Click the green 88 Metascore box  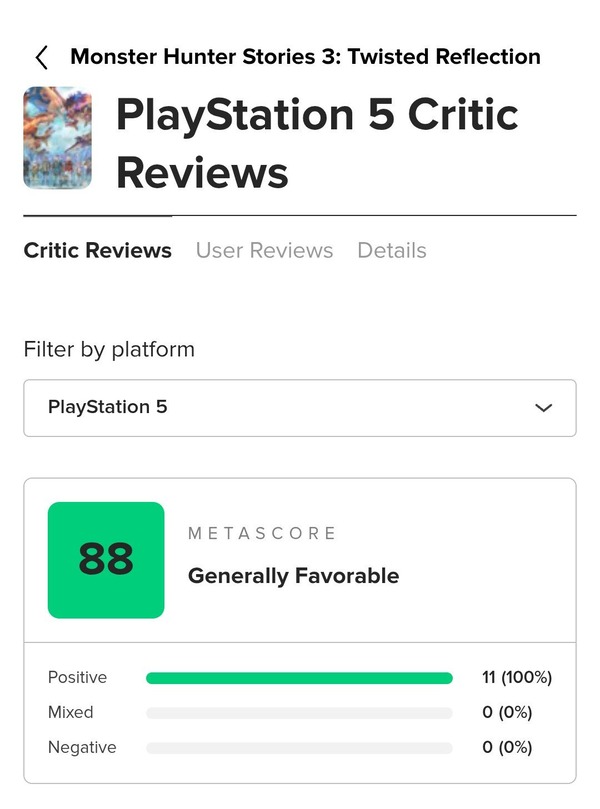point(106,560)
